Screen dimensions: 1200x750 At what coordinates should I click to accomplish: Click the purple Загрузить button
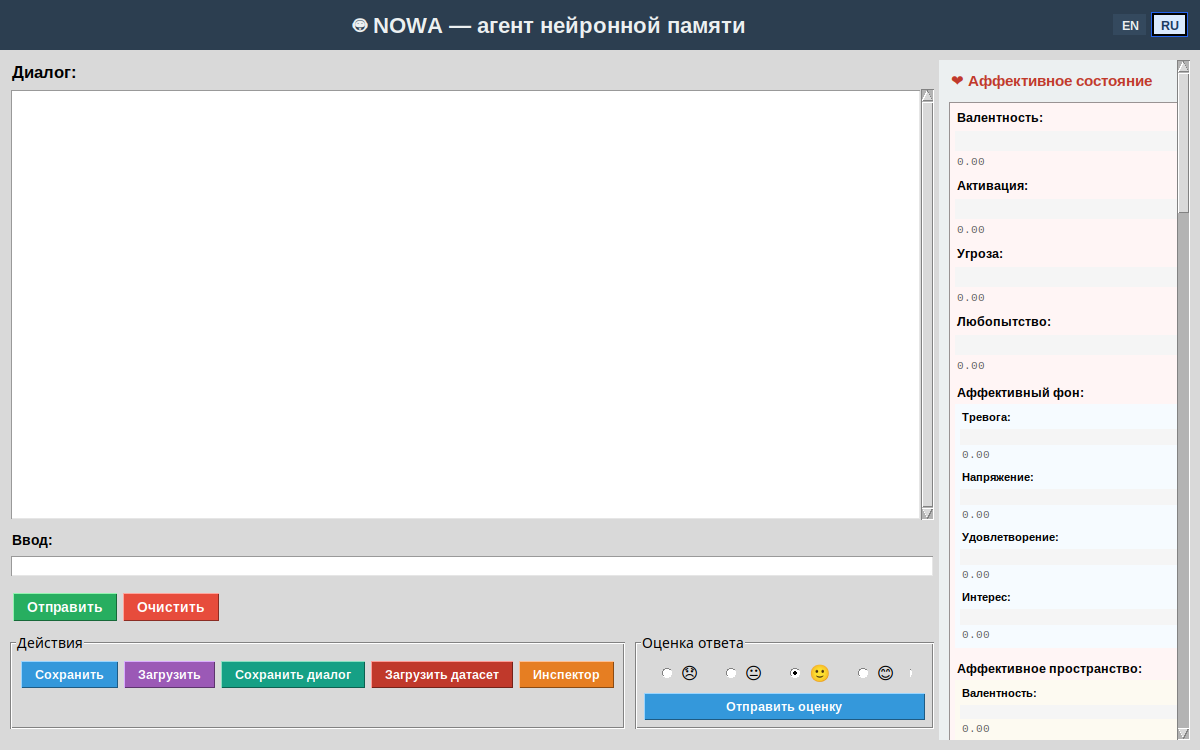coord(170,675)
